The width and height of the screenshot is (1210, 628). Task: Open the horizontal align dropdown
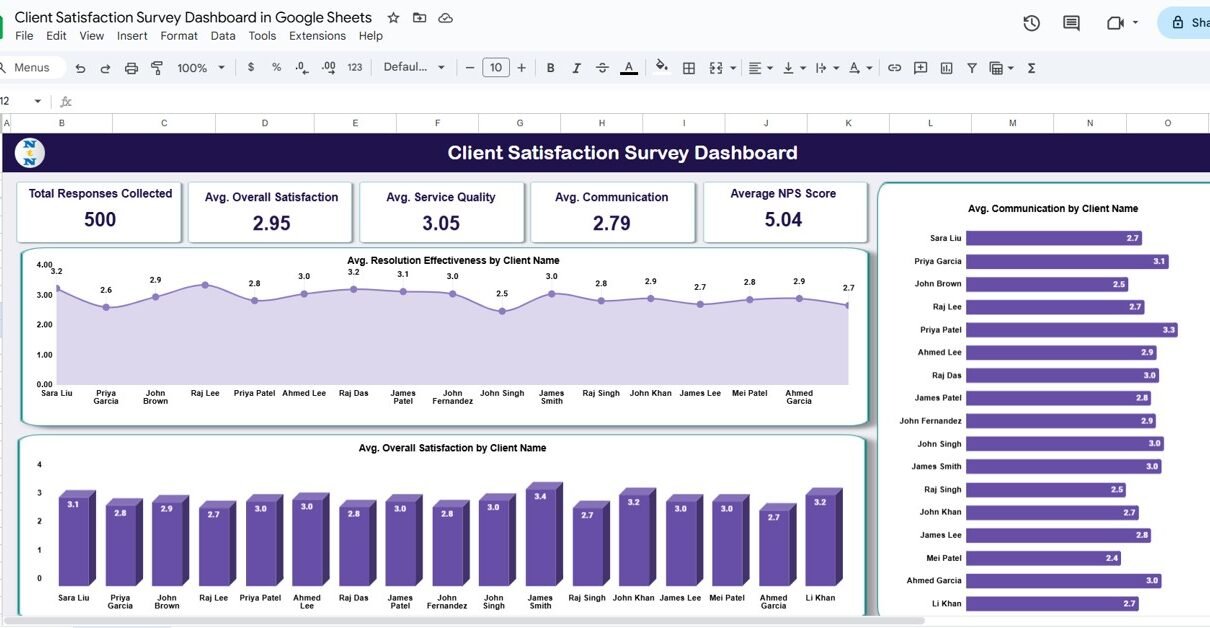click(760, 68)
